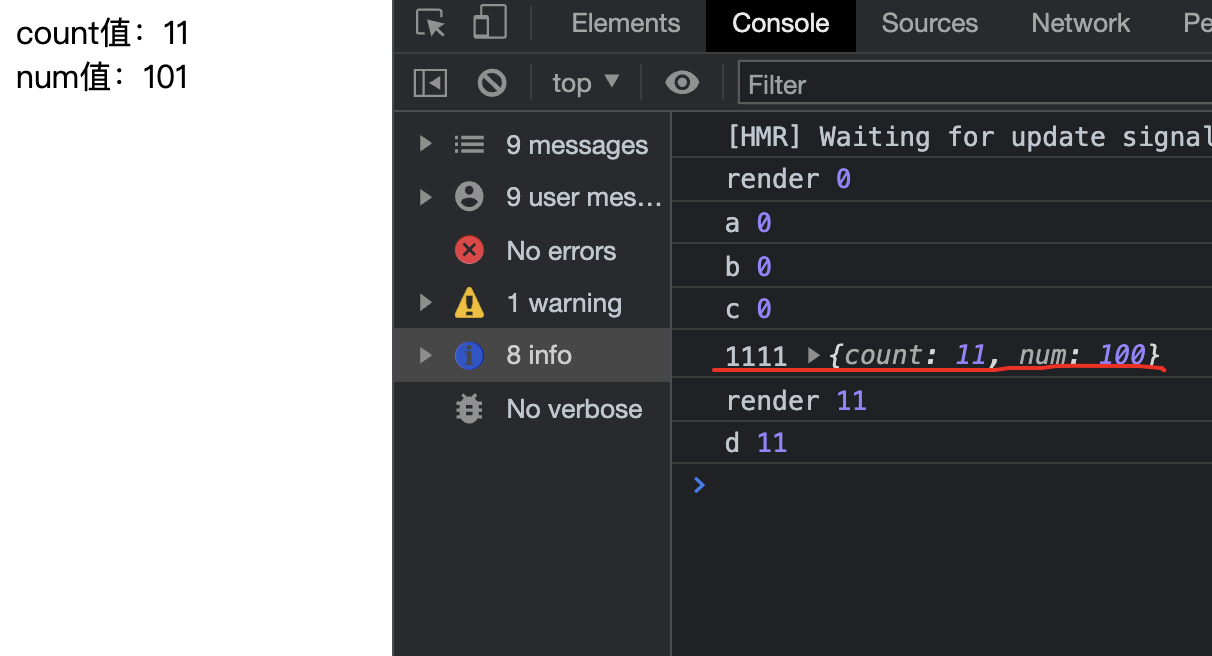Select the No verbose sidebar row

tap(532, 408)
